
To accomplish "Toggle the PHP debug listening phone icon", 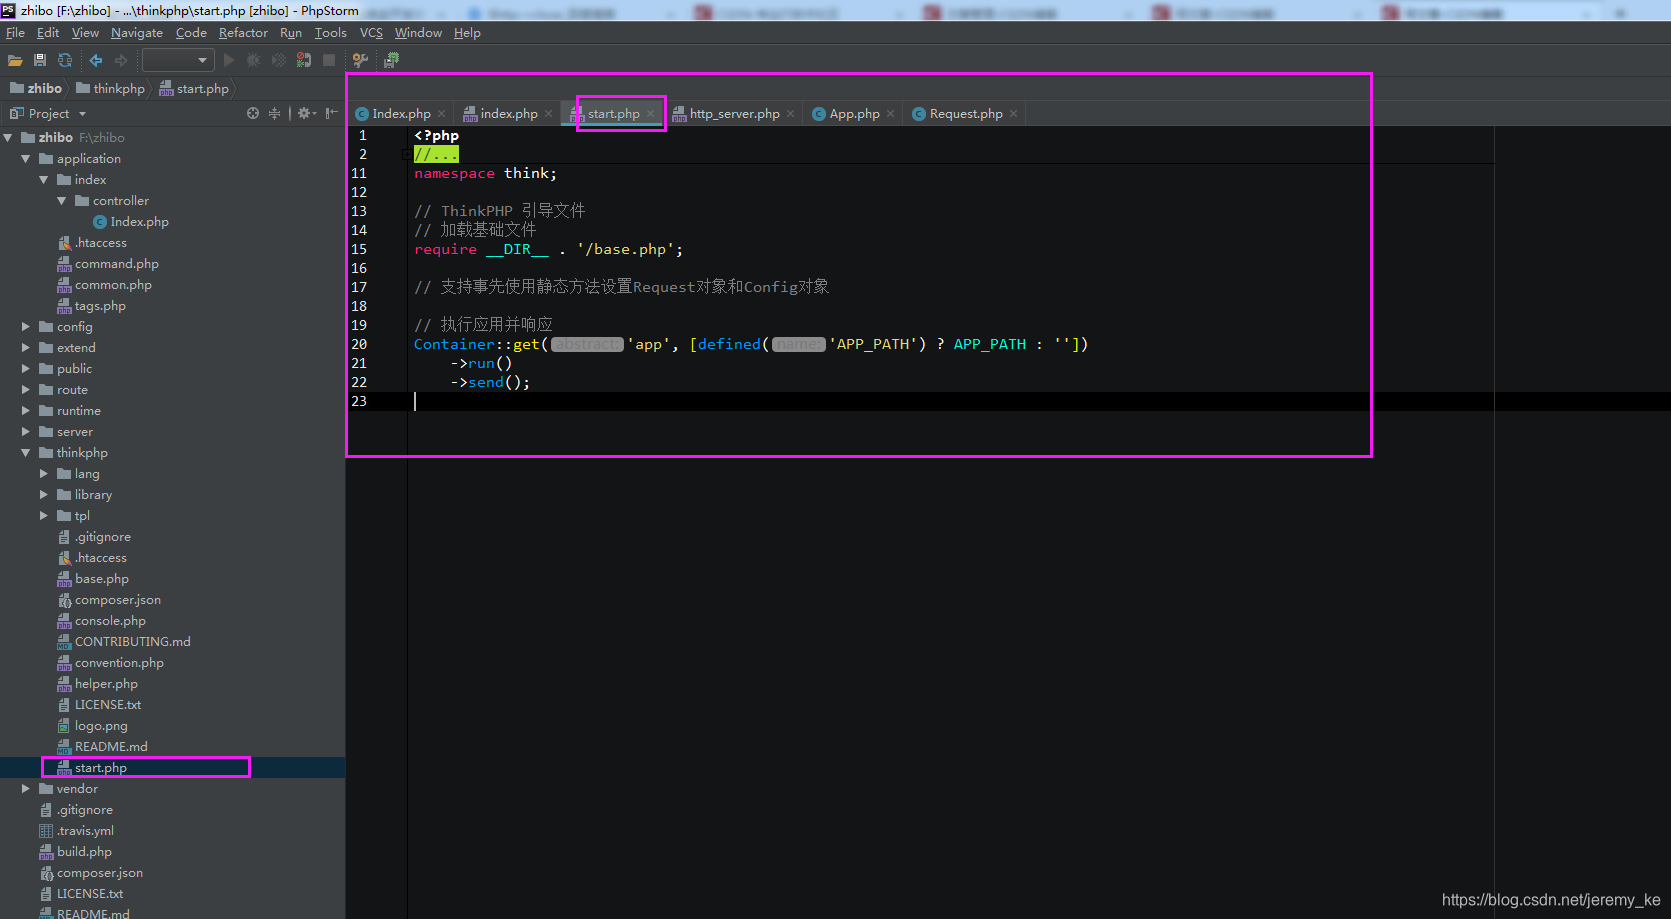I will coord(304,60).
